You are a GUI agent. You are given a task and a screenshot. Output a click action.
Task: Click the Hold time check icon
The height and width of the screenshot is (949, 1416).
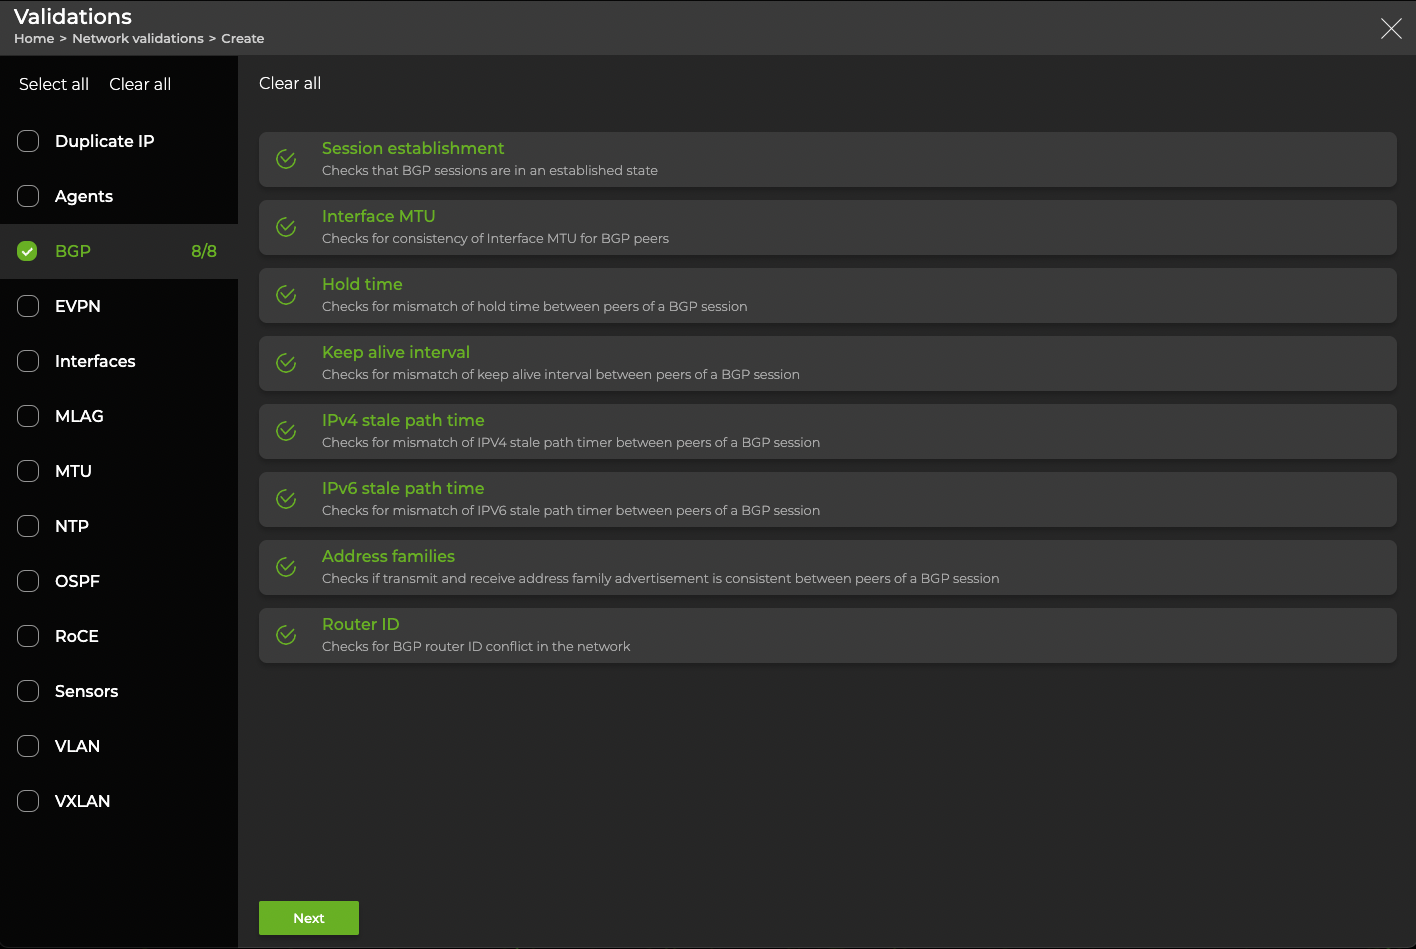tap(286, 295)
